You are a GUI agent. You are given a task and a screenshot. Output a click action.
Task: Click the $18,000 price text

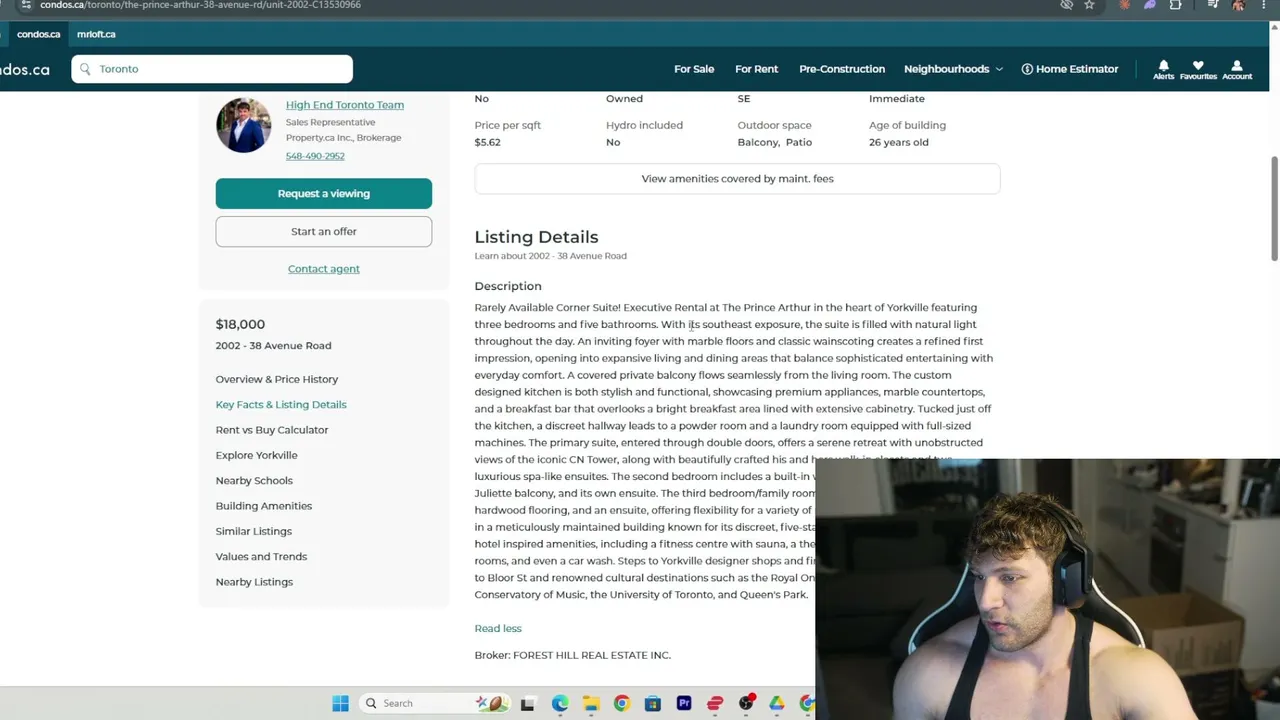pos(240,324)
